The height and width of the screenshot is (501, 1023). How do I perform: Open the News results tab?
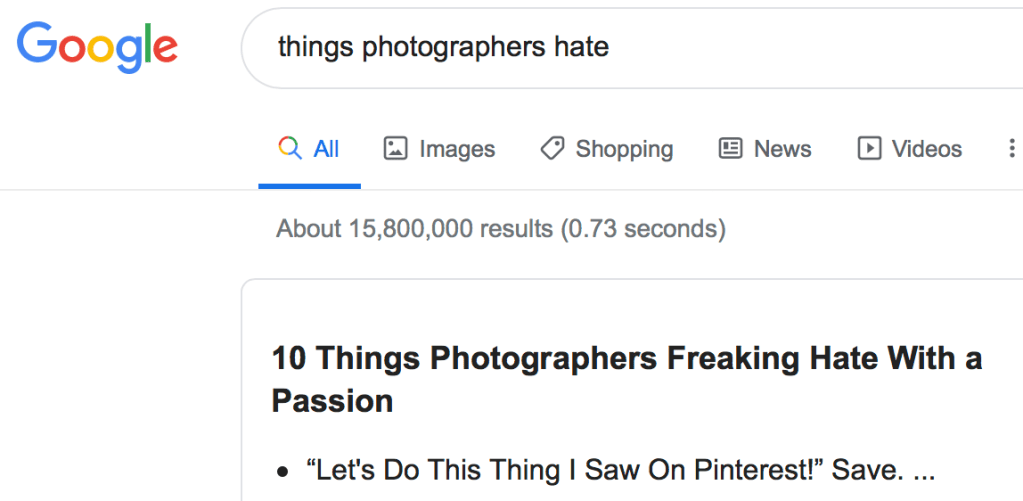(x=782, y=149)
